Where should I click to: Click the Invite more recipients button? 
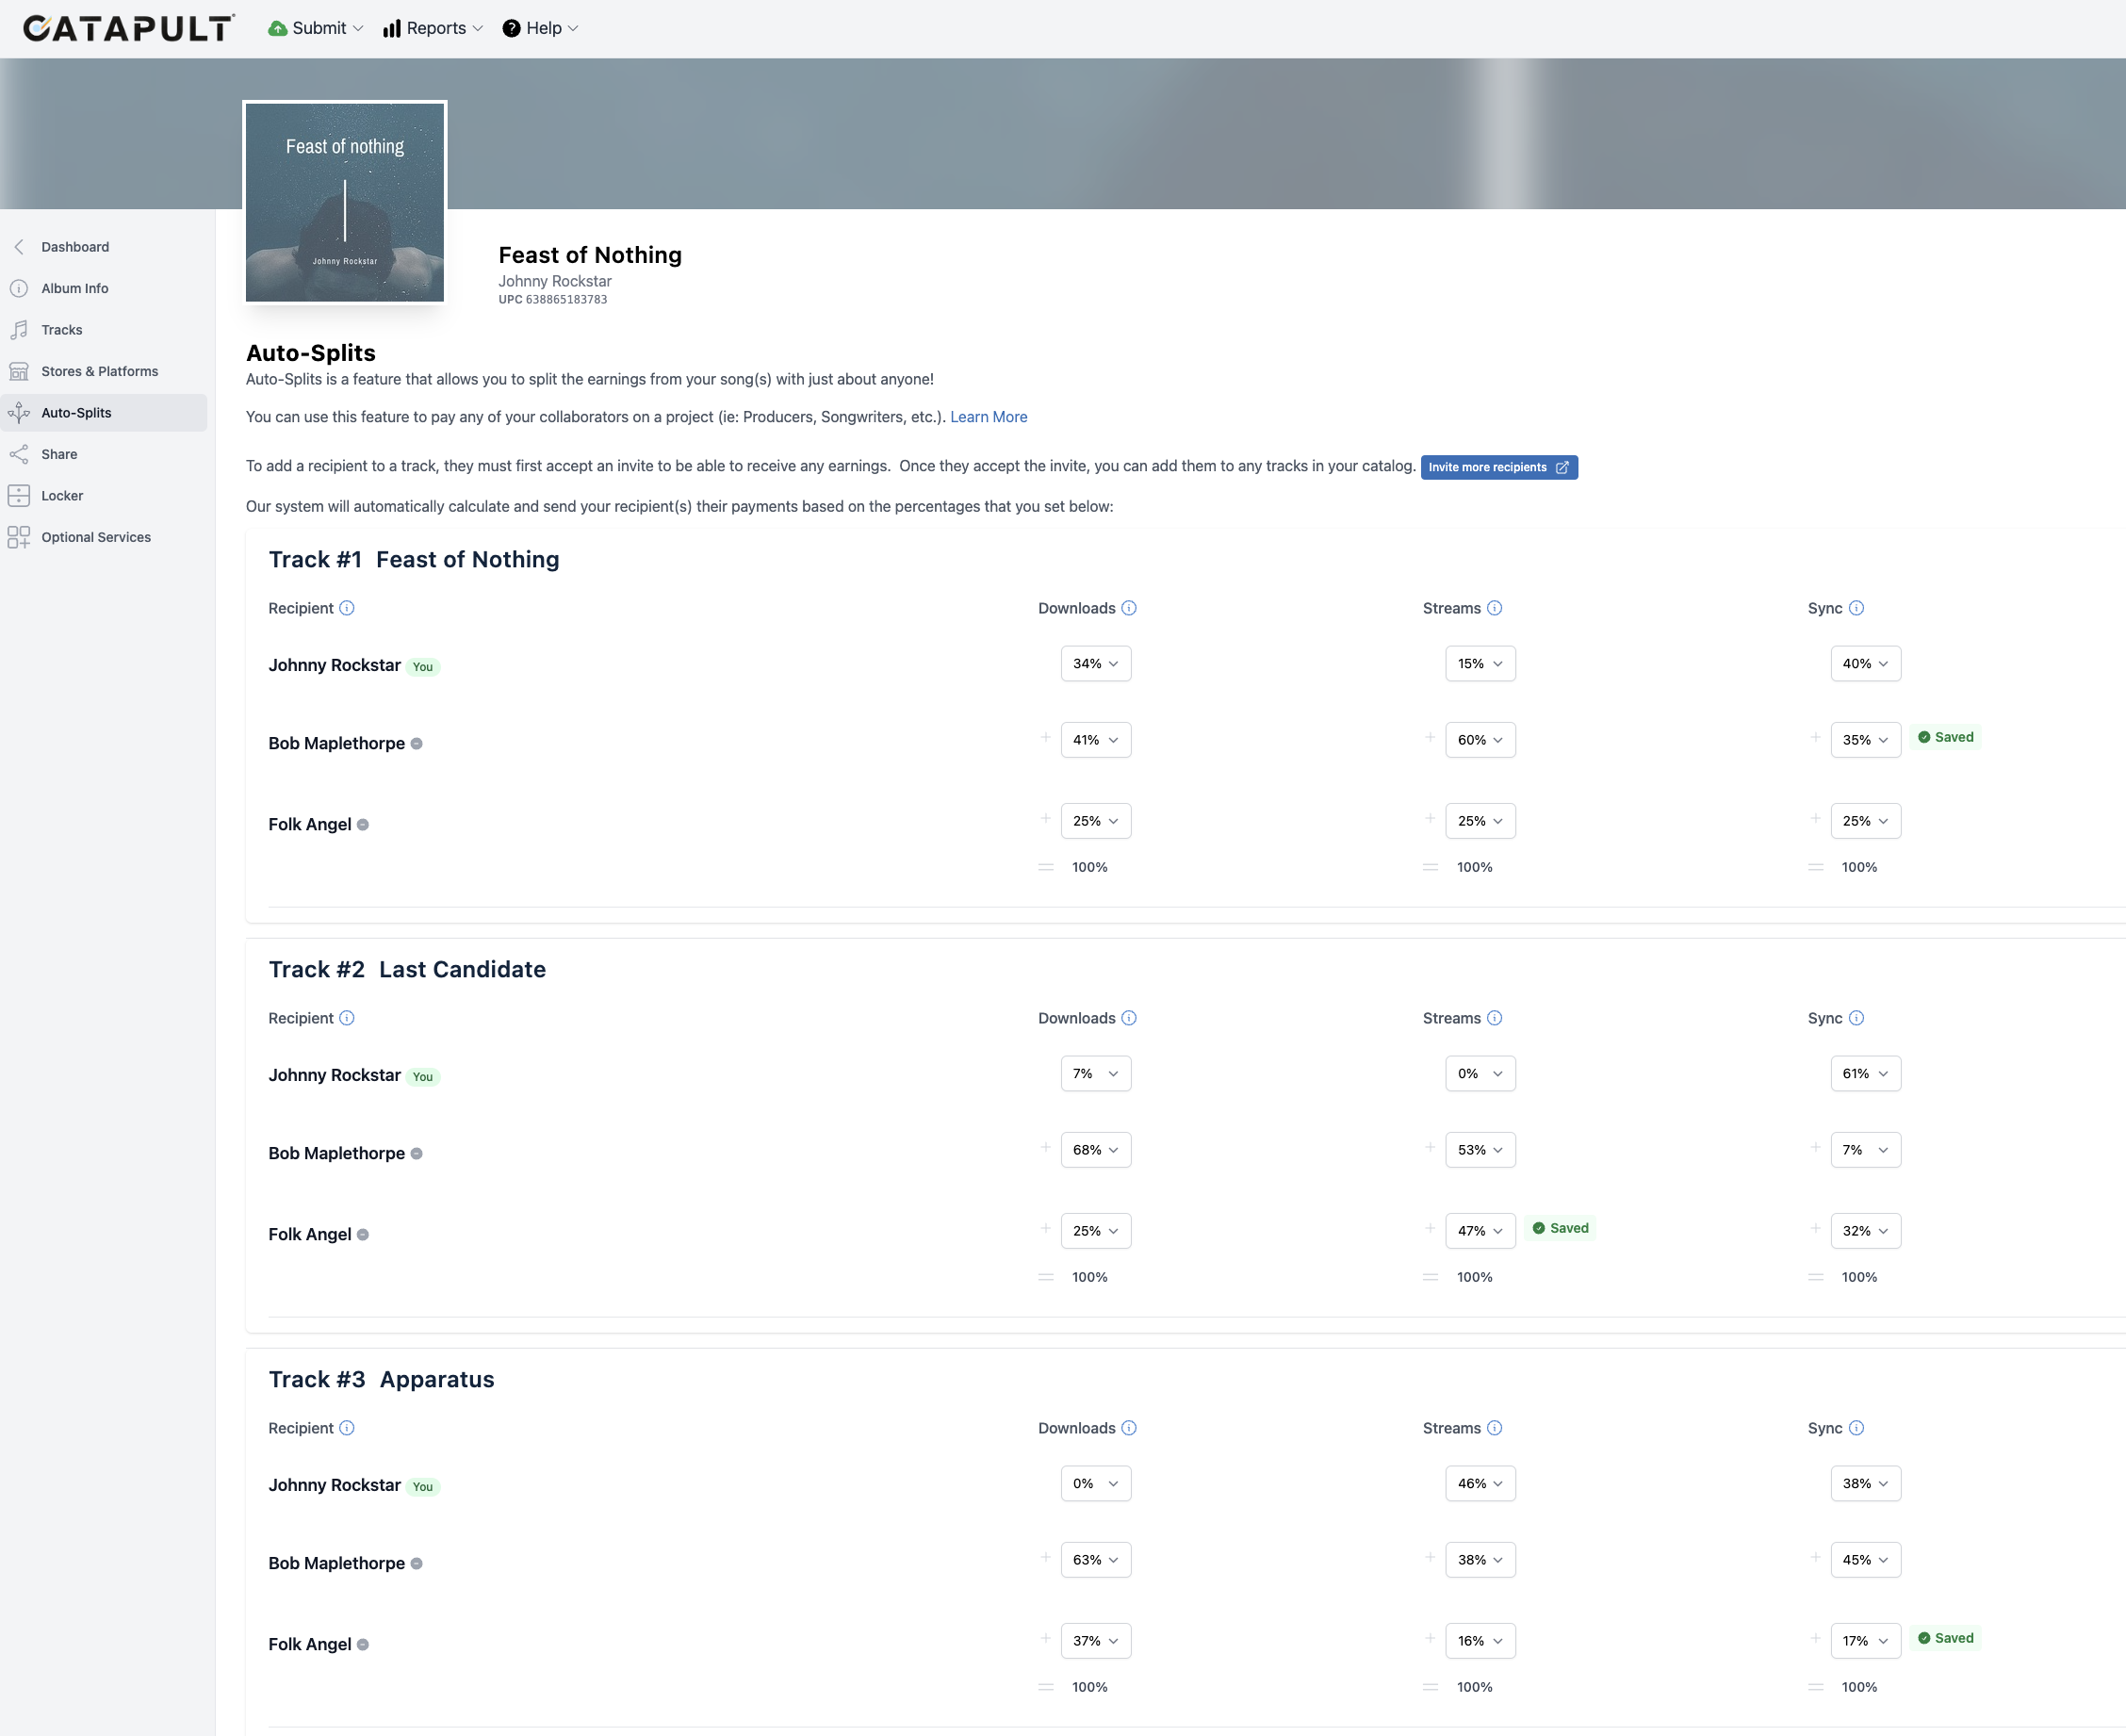(x=1499, y=467)
